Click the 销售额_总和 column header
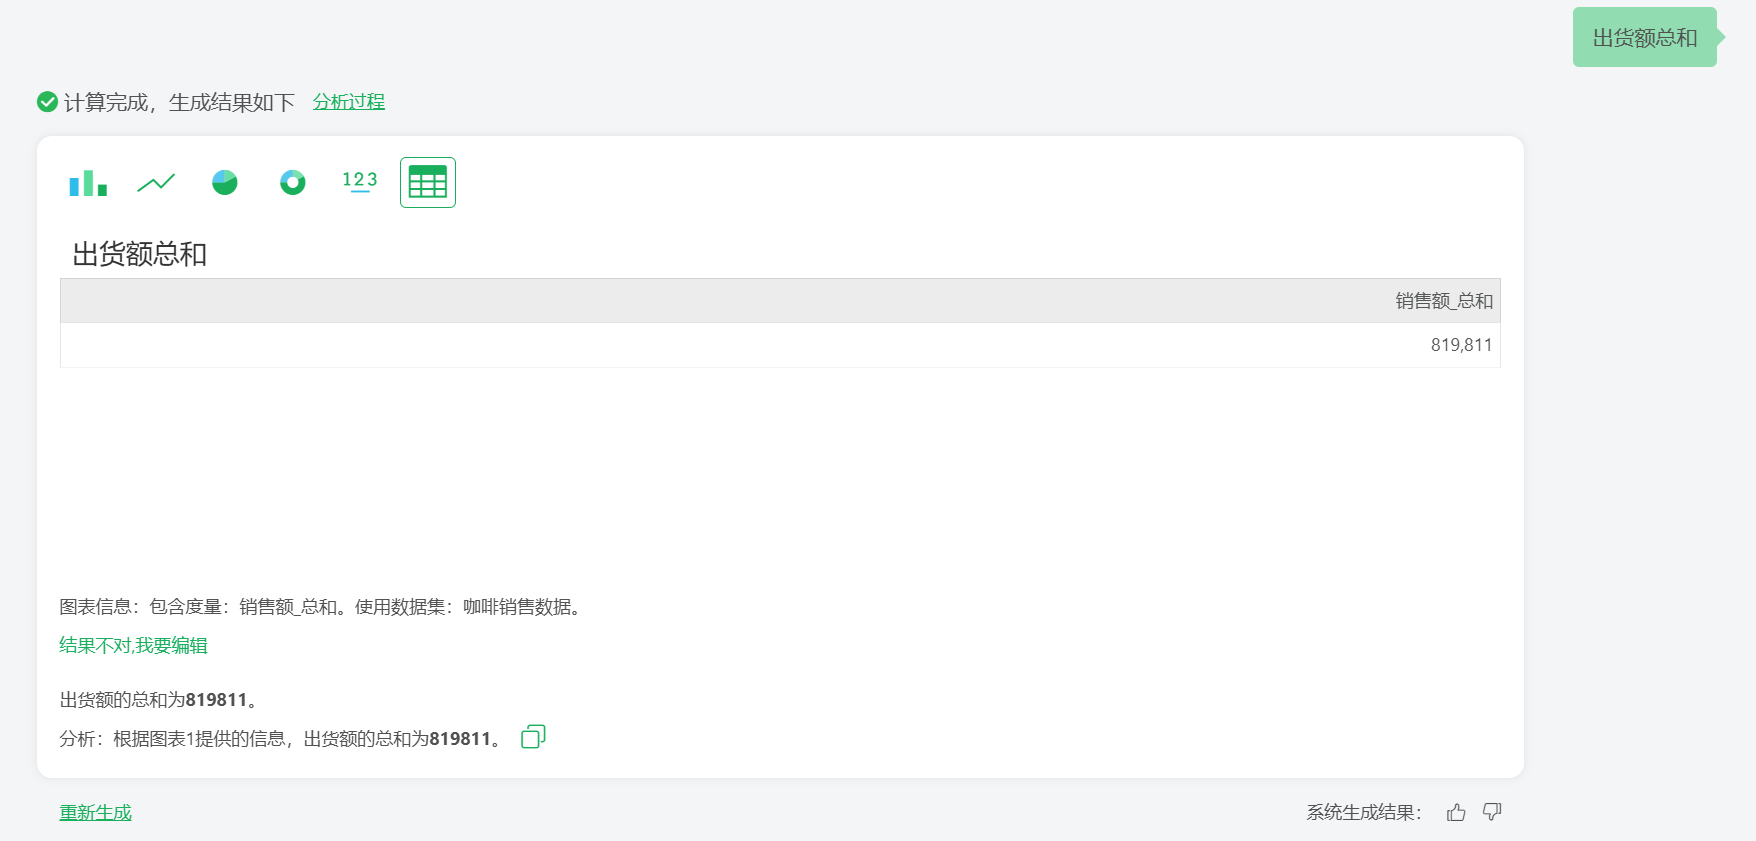Screen dimensions: 1756x841 point(1444,301)
